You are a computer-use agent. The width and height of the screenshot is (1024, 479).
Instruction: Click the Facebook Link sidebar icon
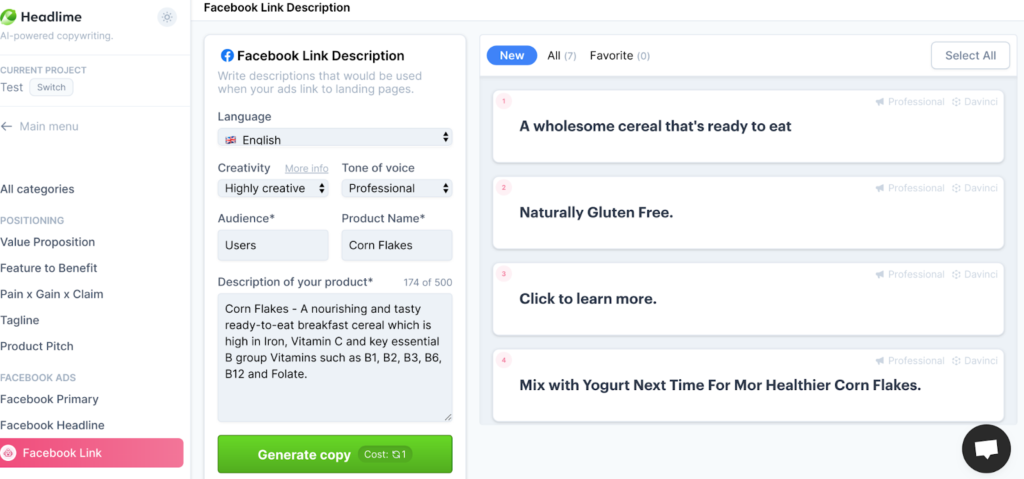(9, 453)
